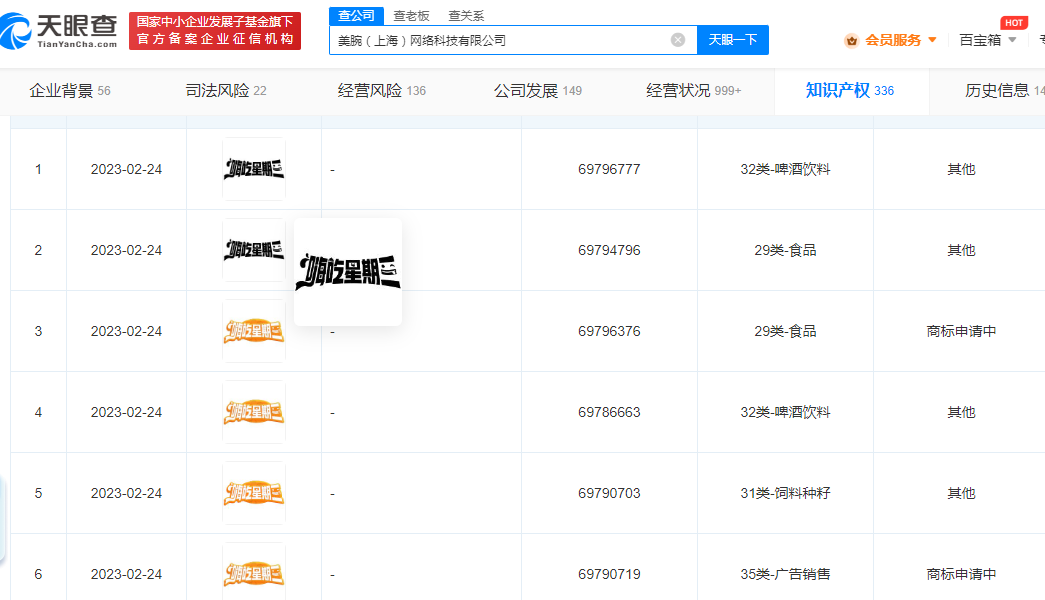Click the HOT badge above 百宝箱

click(x=1013, y=22)
